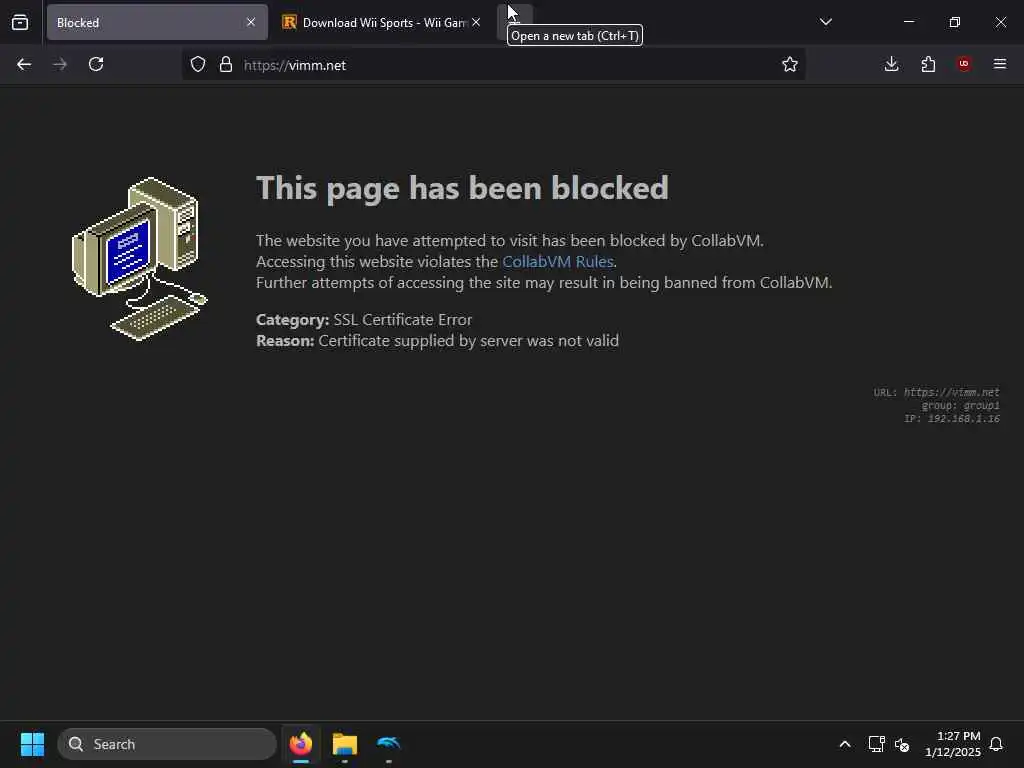This screenshot has width=1024, height=768.
Task: Switch to Download Wii Sports tab
Action: pos(381,23)
